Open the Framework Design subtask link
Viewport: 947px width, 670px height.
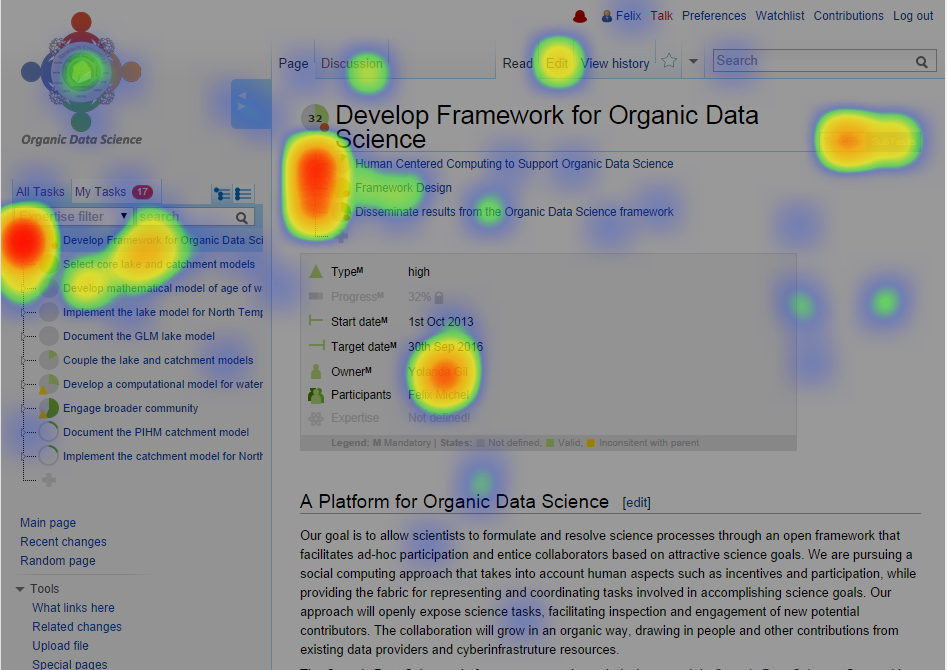pos(403,188)
